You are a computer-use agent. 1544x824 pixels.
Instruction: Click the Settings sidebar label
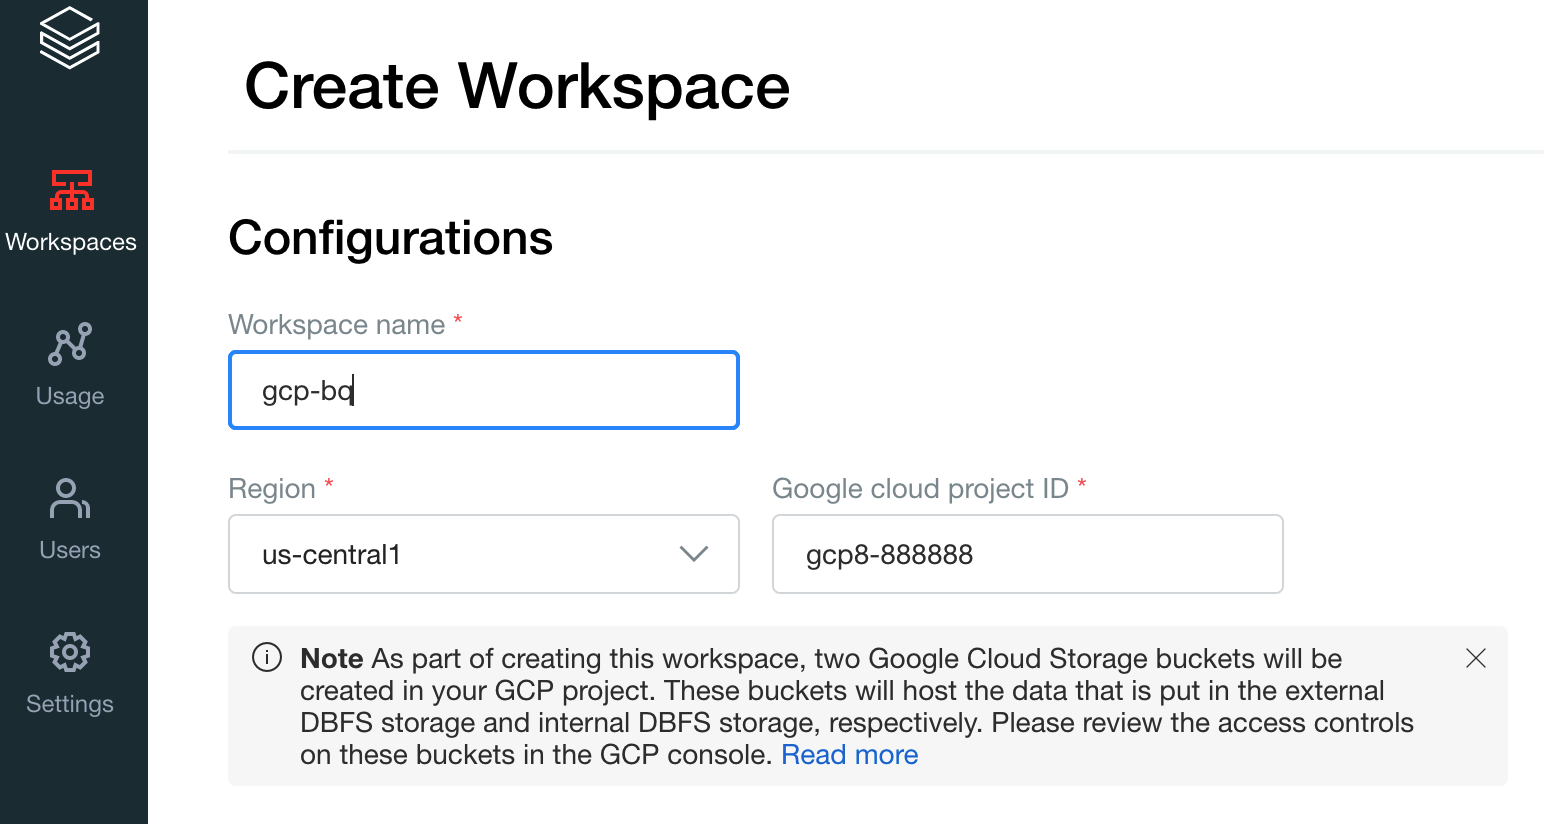70,704
